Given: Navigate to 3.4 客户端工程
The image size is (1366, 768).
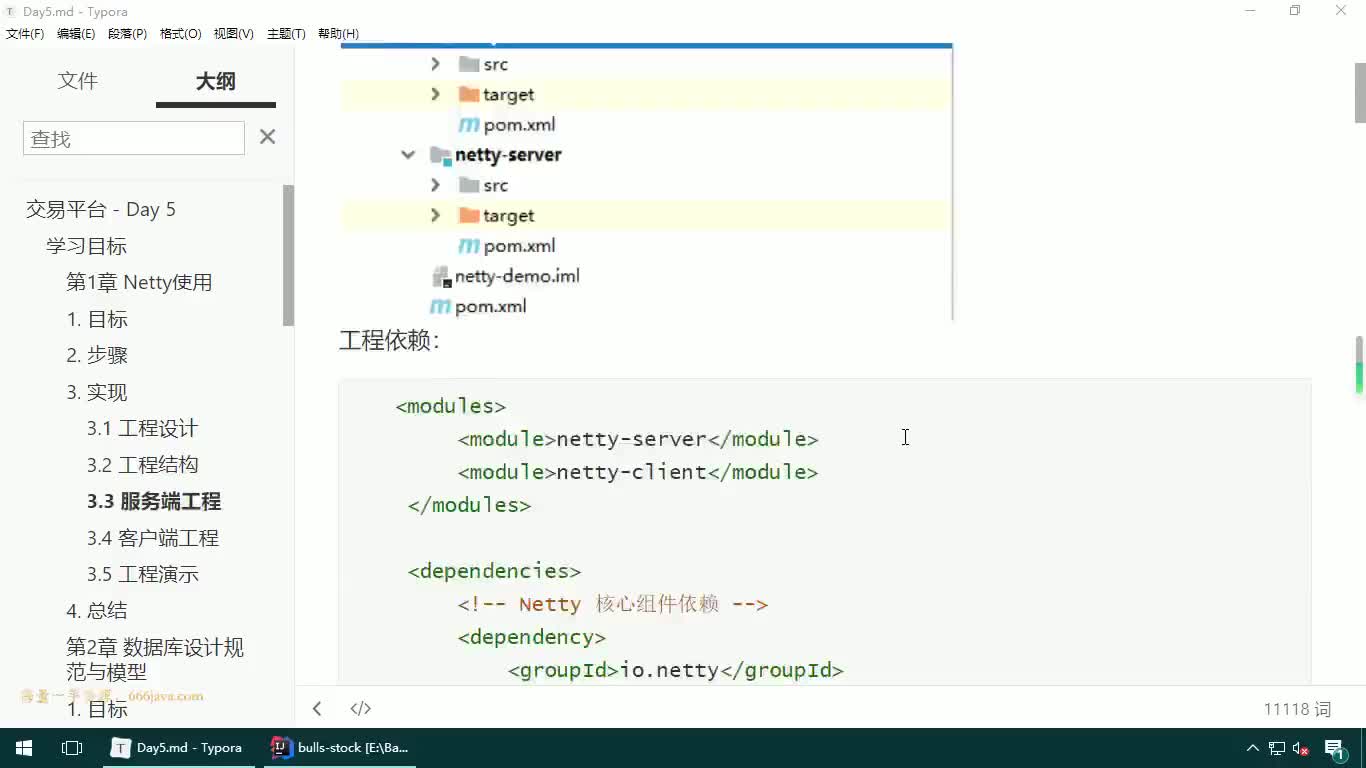Looking at the screenshot, I should [152, 538].
